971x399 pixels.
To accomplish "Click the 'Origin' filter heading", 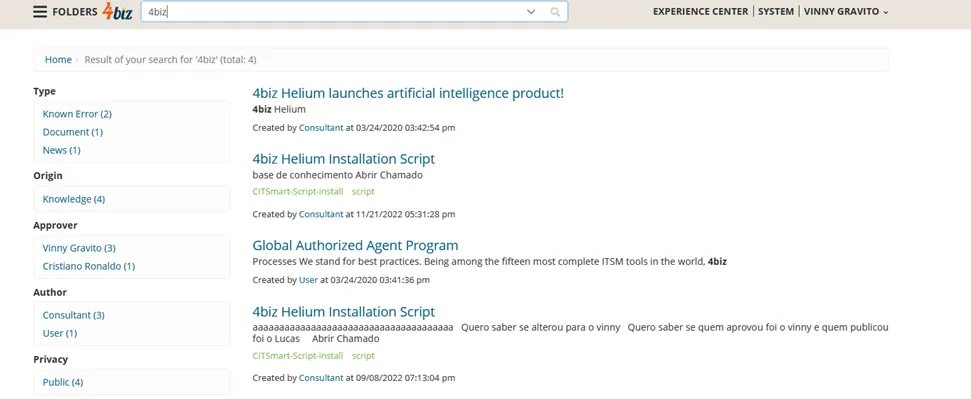I will (x=48, y=175).
